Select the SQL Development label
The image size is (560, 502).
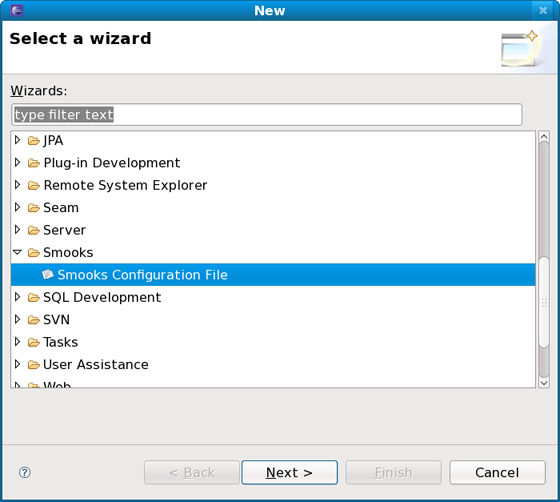(x=102, y=297)
